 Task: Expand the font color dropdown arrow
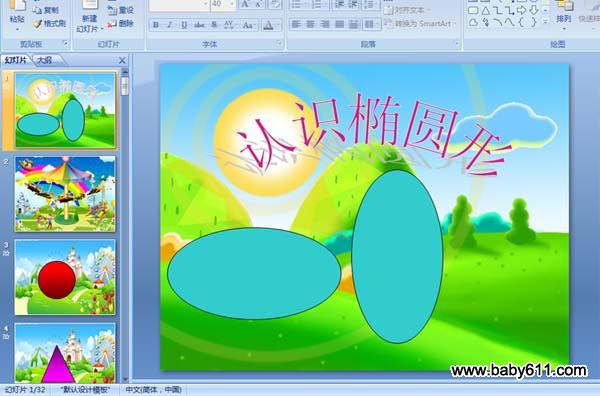click(x=279, y=25)
